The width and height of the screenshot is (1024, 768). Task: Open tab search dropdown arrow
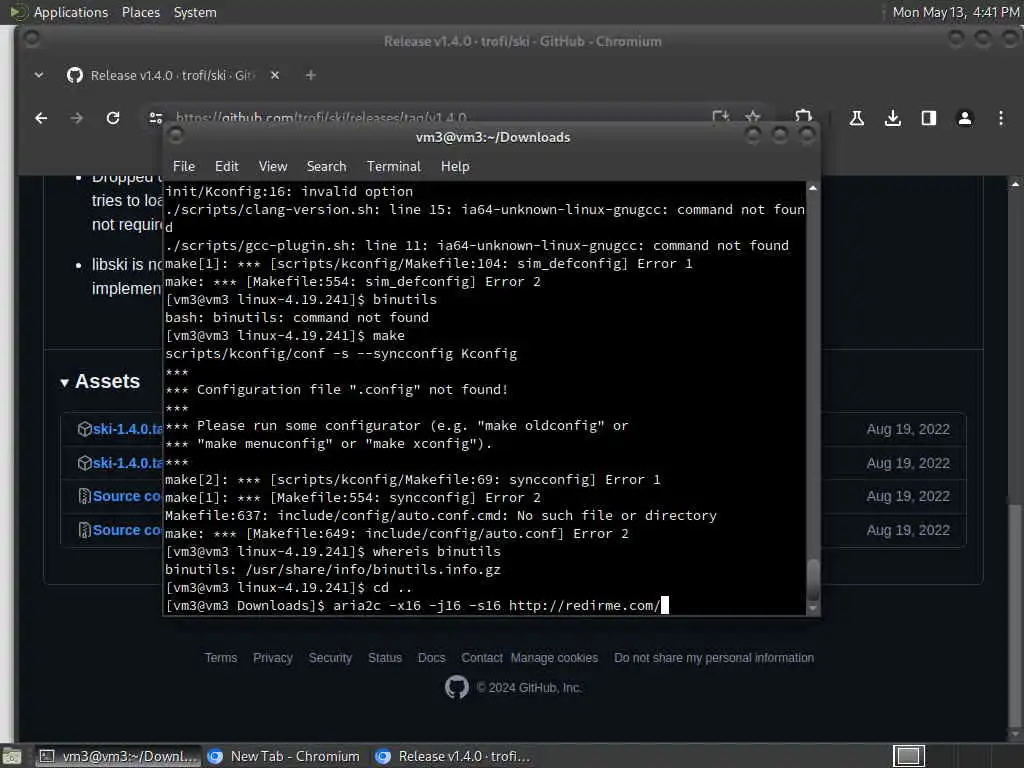pos(39,75)
